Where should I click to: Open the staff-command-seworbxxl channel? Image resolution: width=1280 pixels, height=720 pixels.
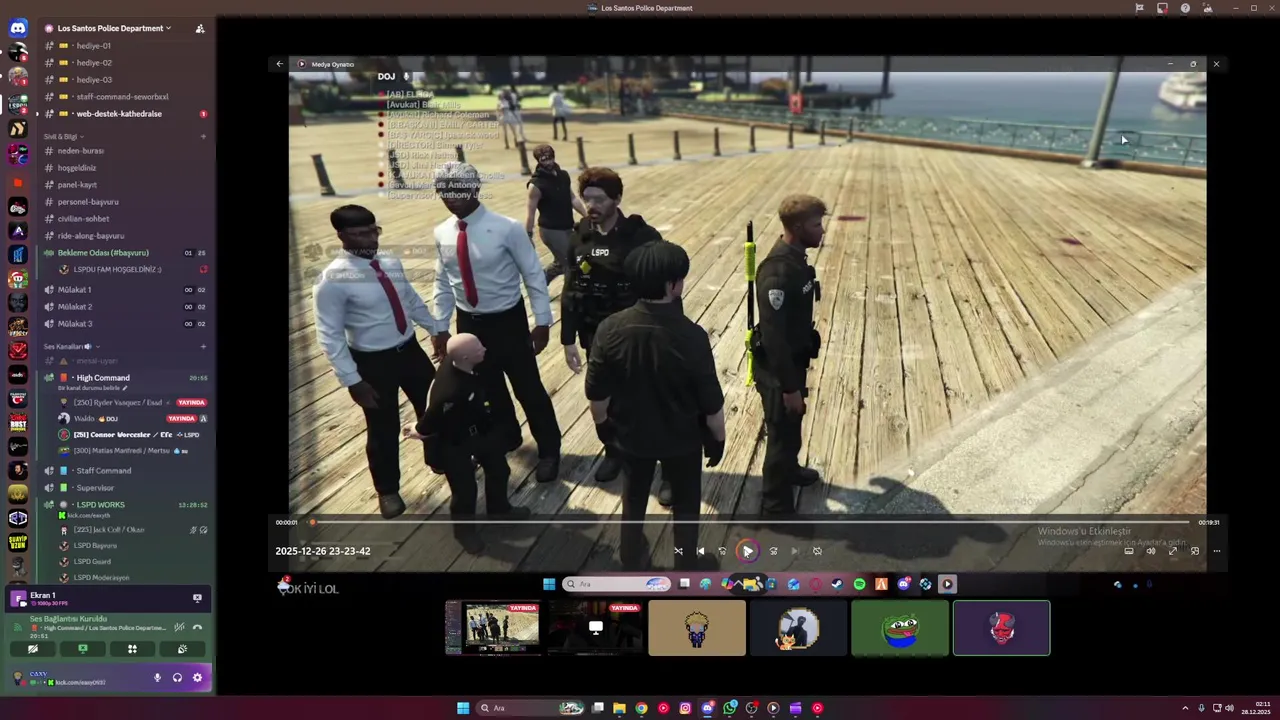point(124,97)
